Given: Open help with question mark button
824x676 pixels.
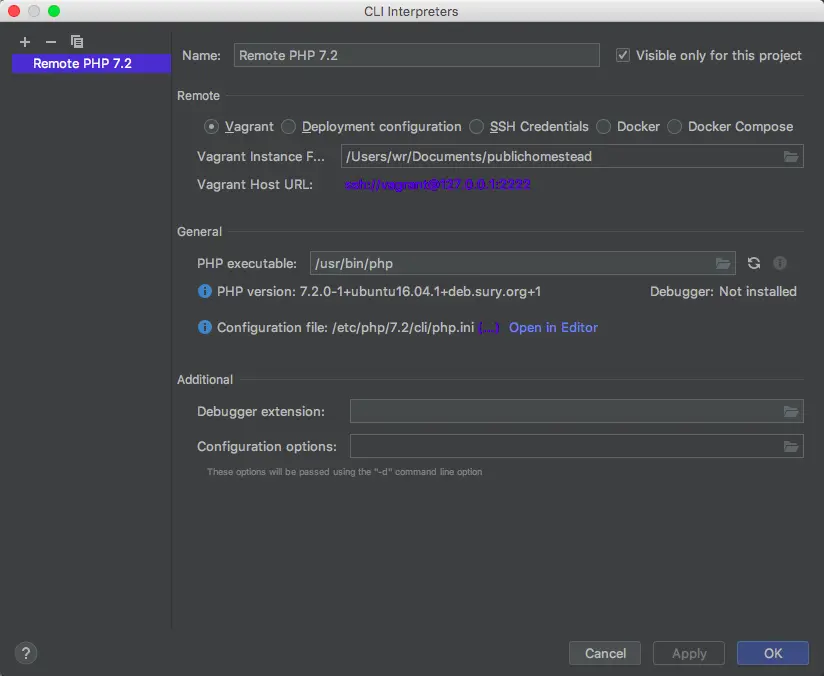Looking at the screenshot, I should tap(26, 653).
